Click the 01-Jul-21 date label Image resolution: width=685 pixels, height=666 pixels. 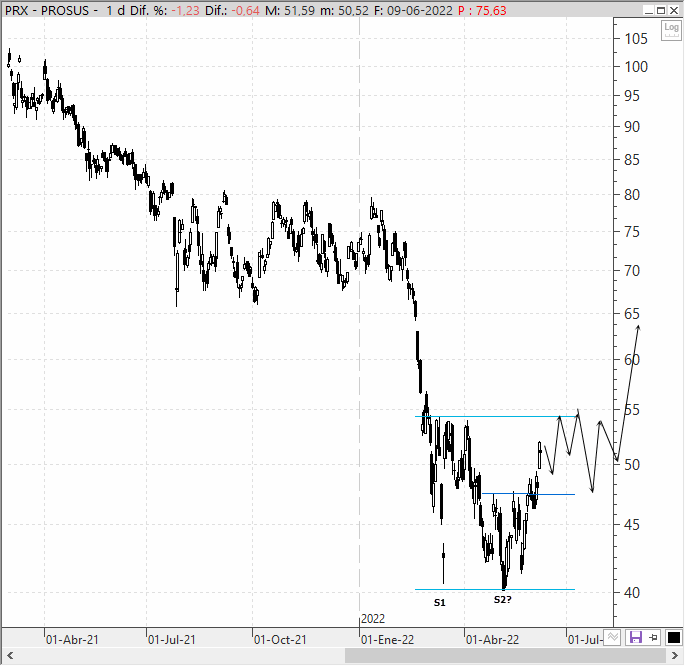point(172,640)
